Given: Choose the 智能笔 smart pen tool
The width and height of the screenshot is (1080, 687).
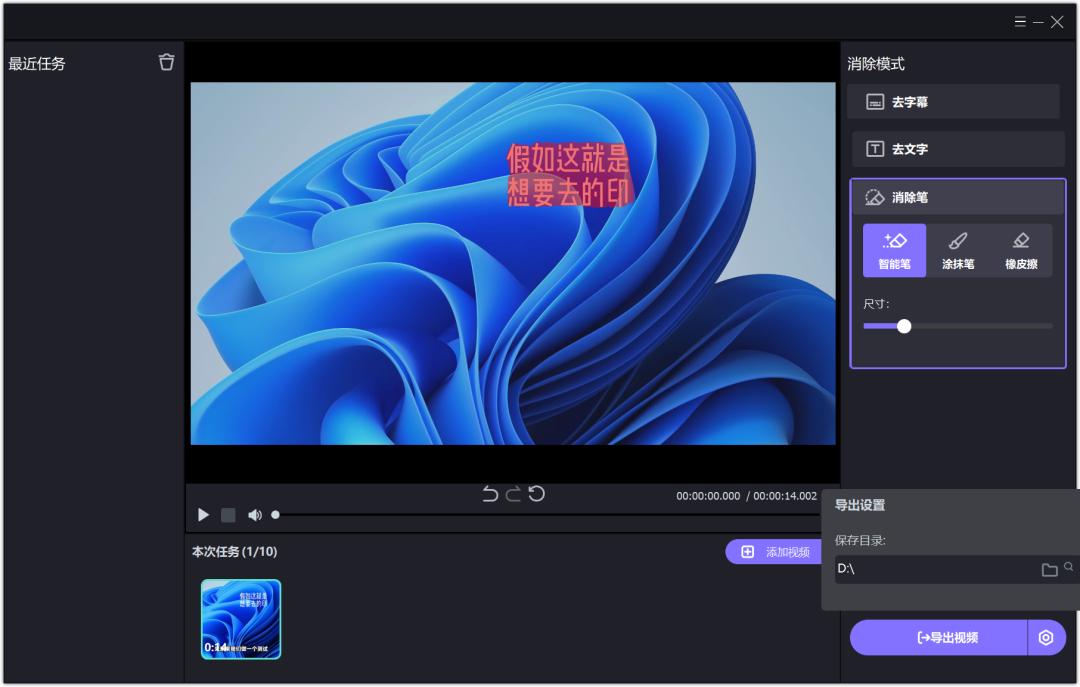Looking at the screenshot, I should [x=894, y=251].
